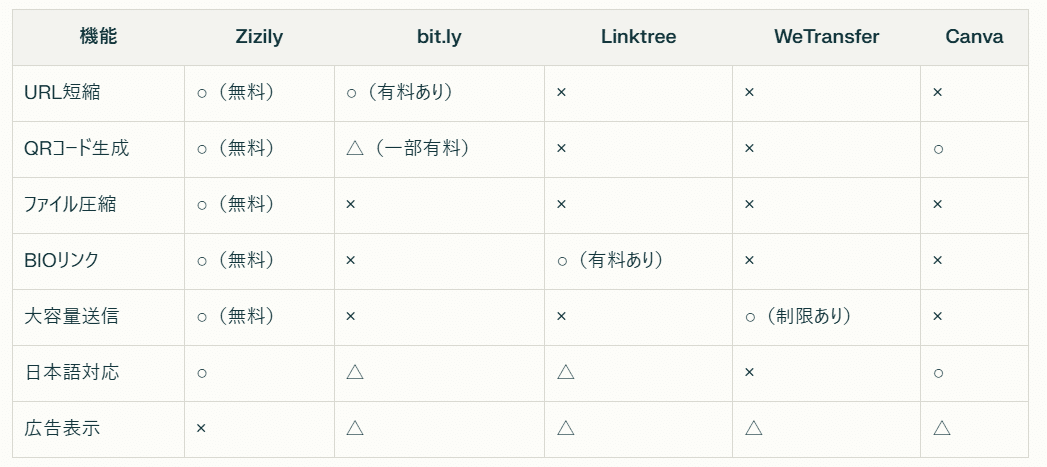Click bit.ly's △（一部有料） QR code cell
Screen dimensions: 1047x467
pos(407,148)
